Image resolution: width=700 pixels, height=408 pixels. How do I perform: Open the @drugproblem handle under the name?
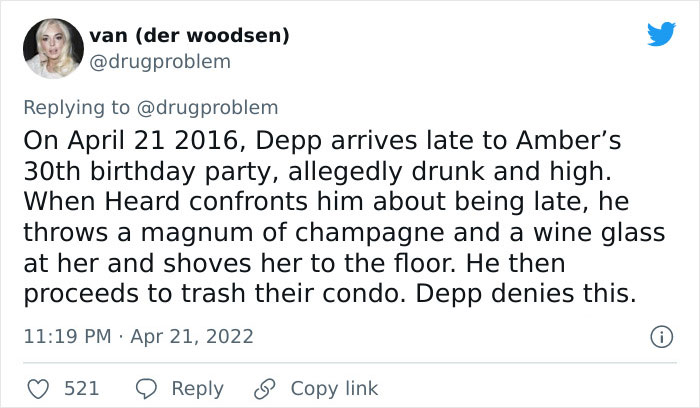point(160,62)
